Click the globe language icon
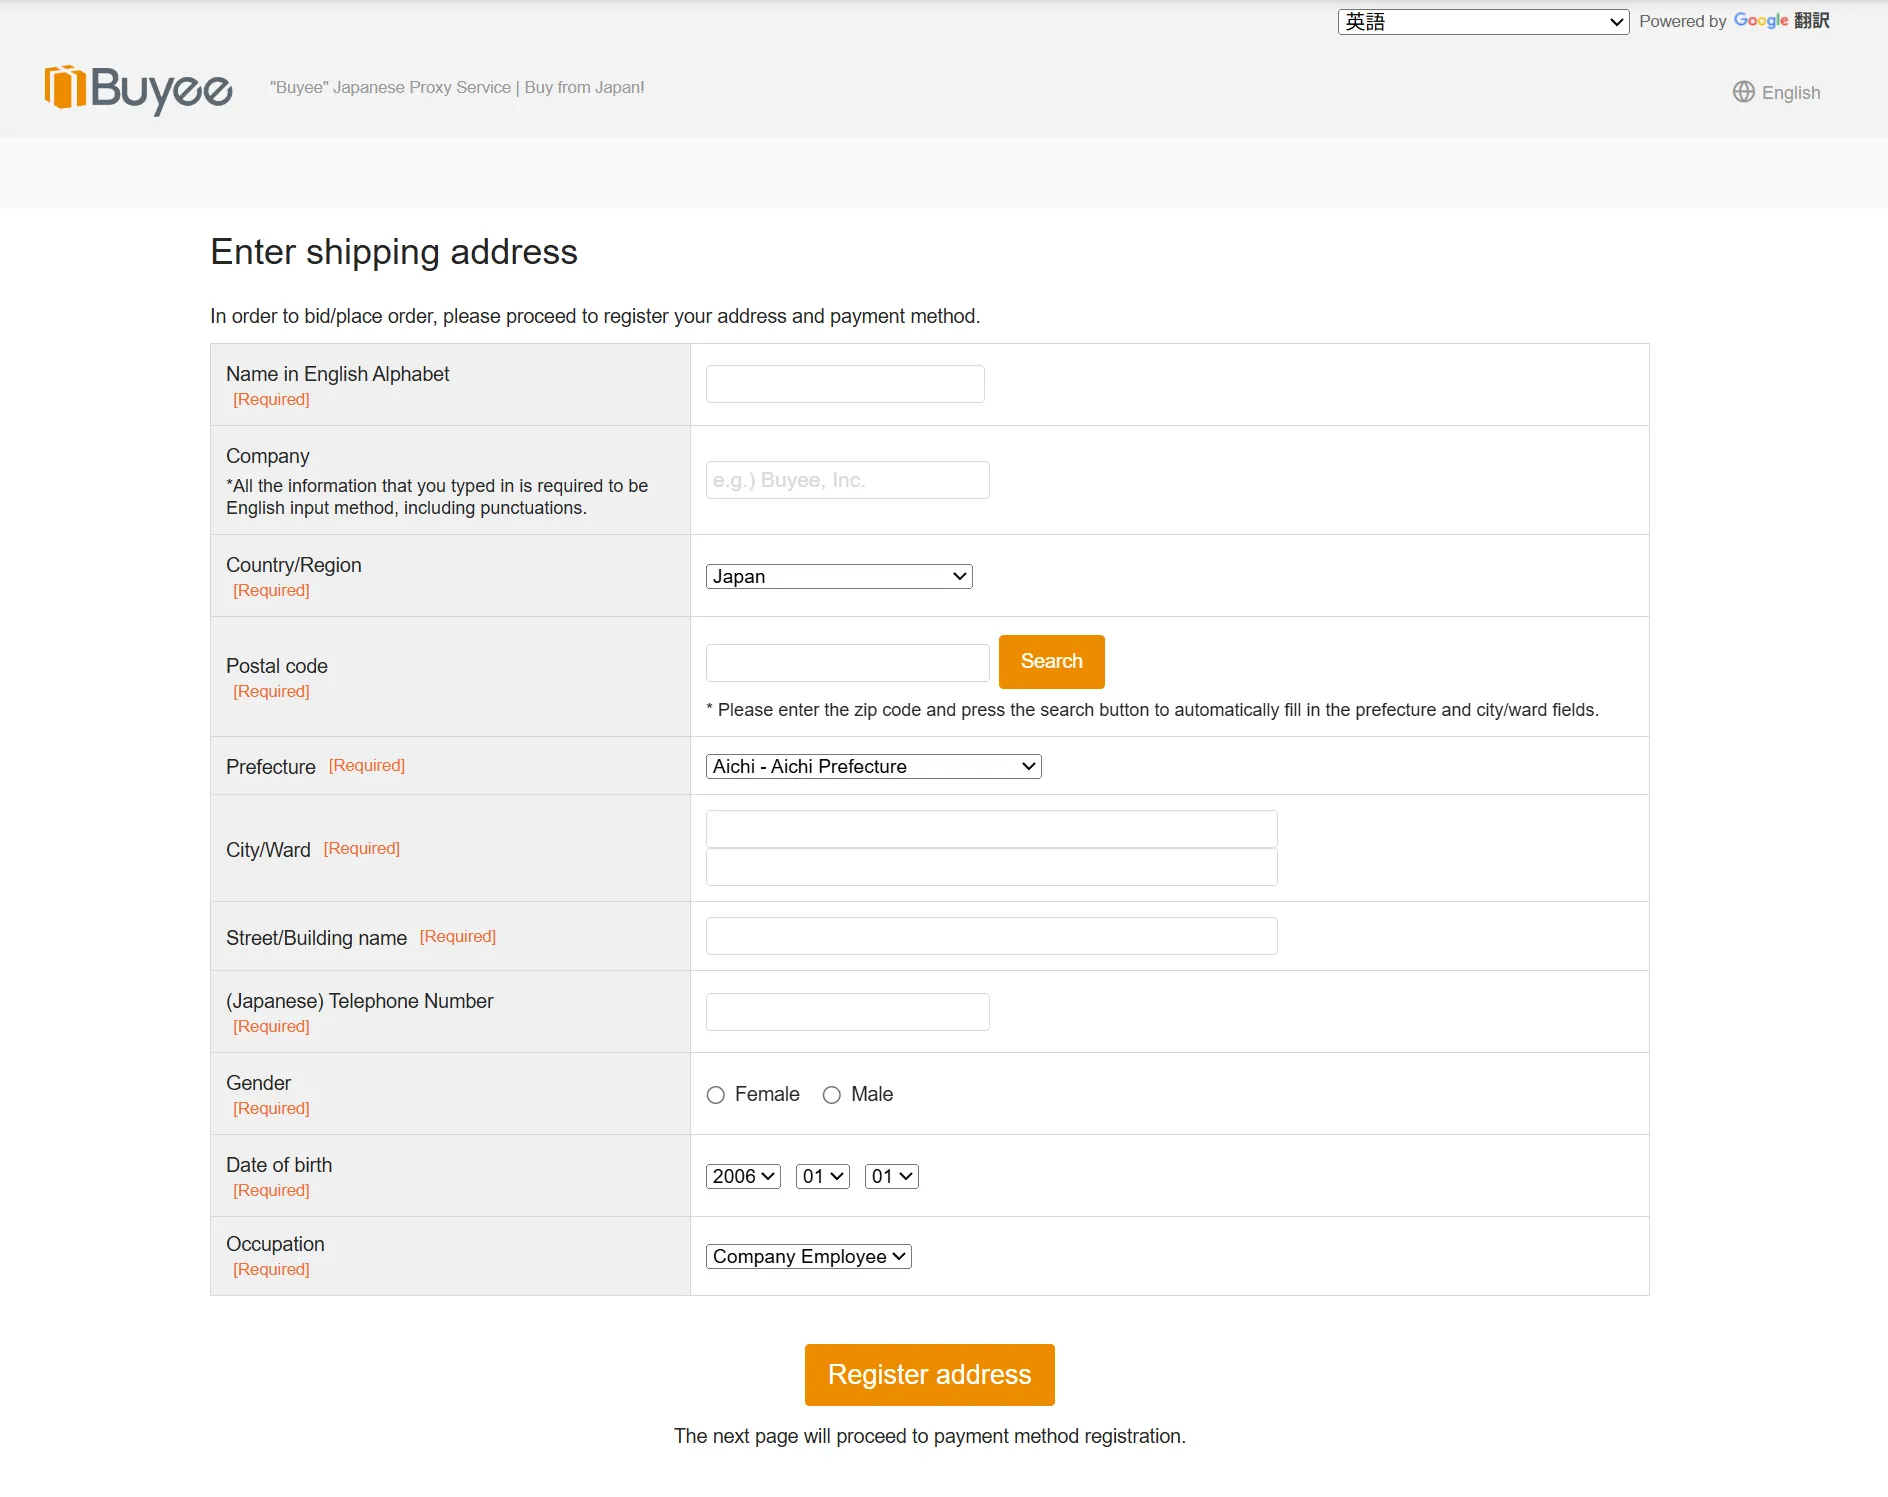1888x1497 pixels. click(1743, 92)
